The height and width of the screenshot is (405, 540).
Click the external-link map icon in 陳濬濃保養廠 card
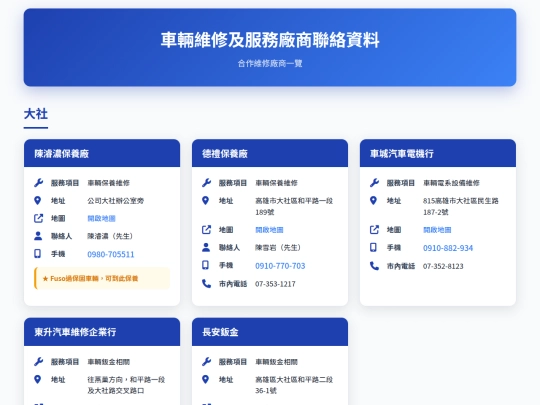(38, 218)
